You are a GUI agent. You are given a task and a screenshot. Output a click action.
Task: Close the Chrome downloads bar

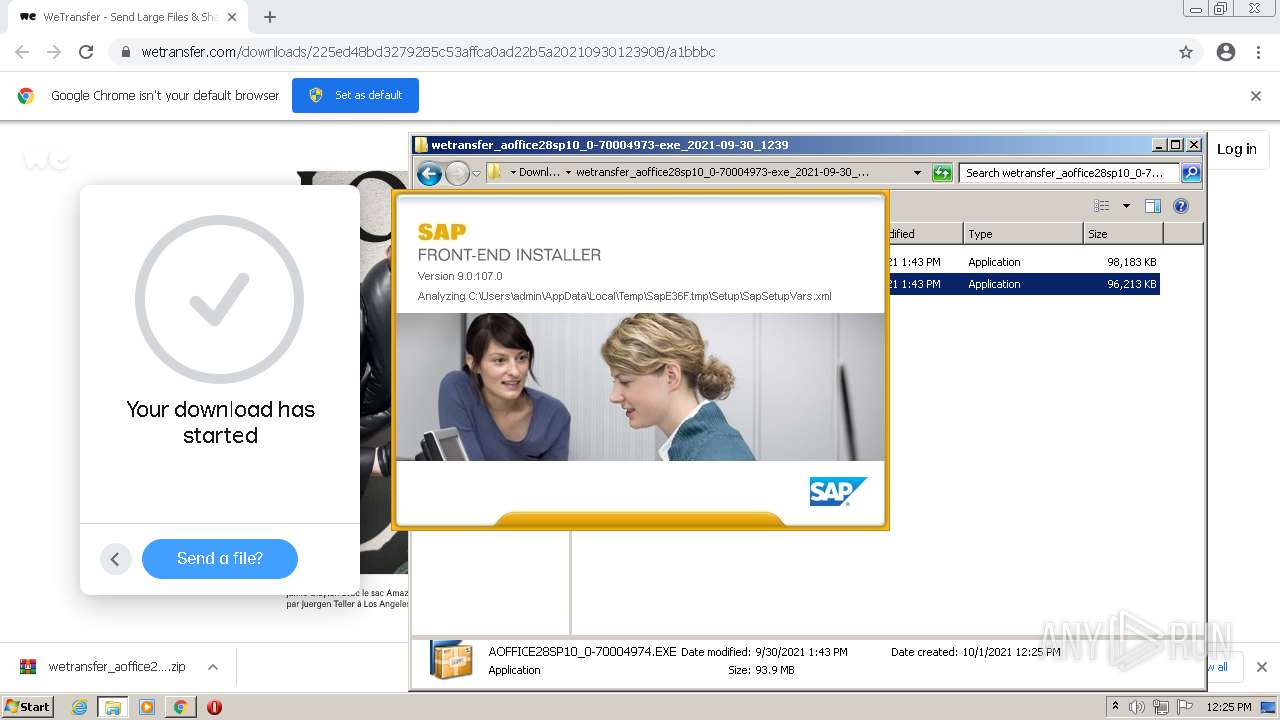[x=1262, y=667]
